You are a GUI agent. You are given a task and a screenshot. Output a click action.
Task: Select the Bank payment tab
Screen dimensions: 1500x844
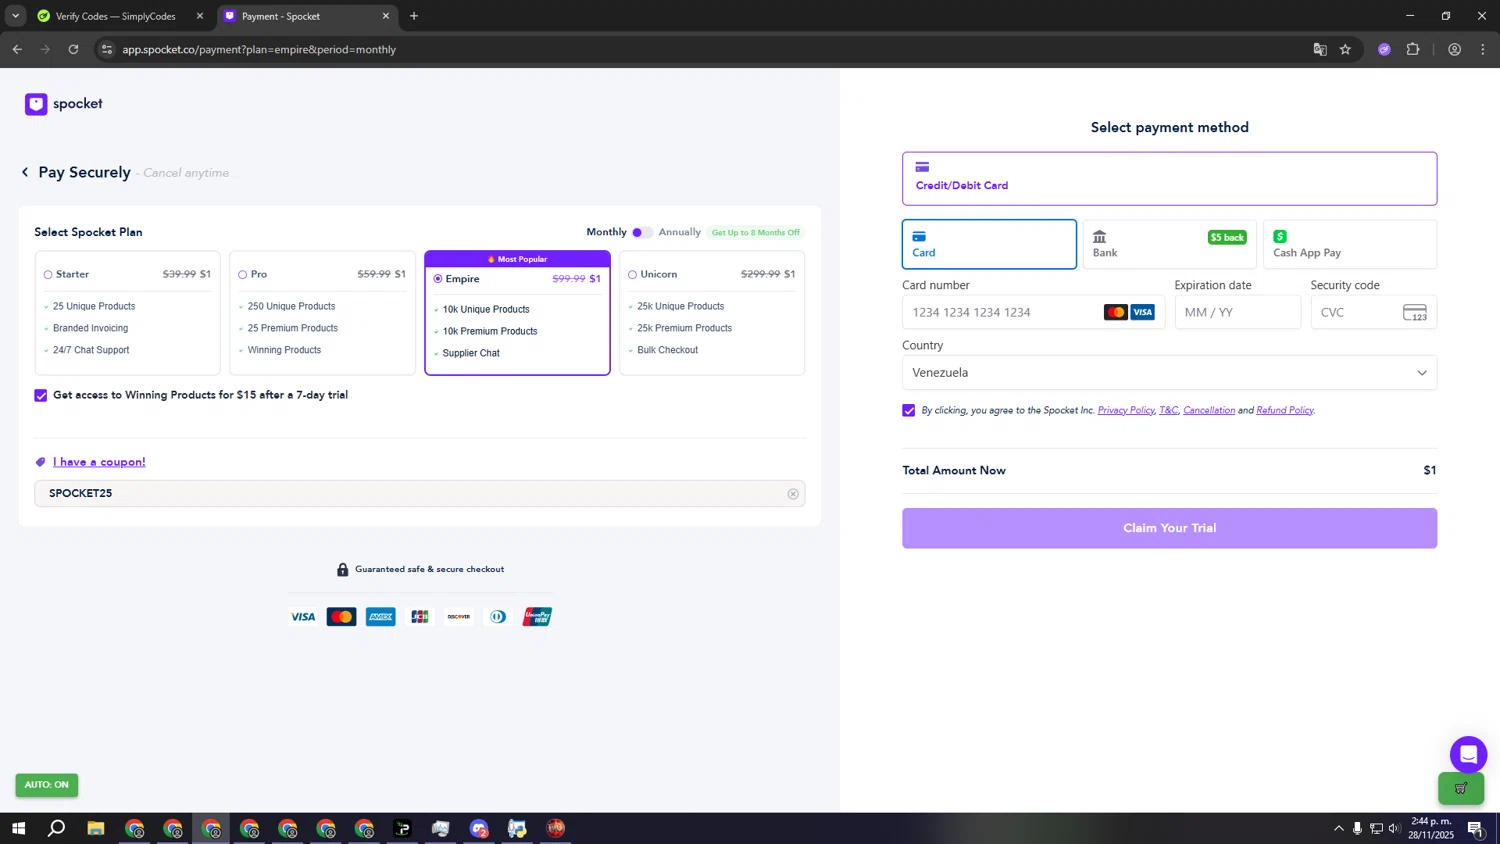tap(1169, 244)
